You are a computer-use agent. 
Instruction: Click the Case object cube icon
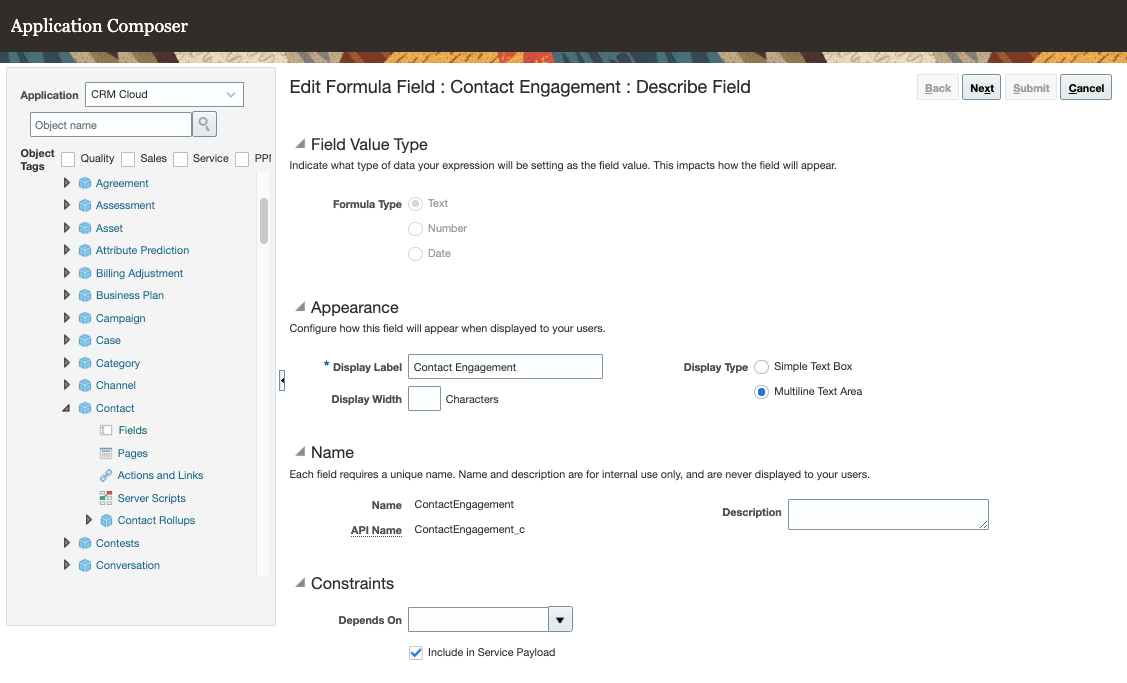(x=84, y=340)
